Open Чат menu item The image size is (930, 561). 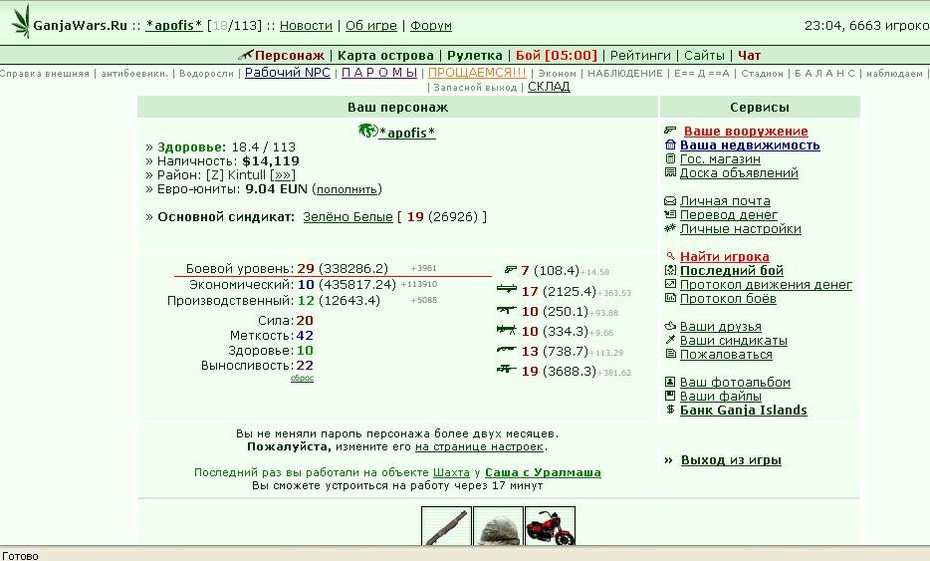pyautogui.click(x=749, y=56)
